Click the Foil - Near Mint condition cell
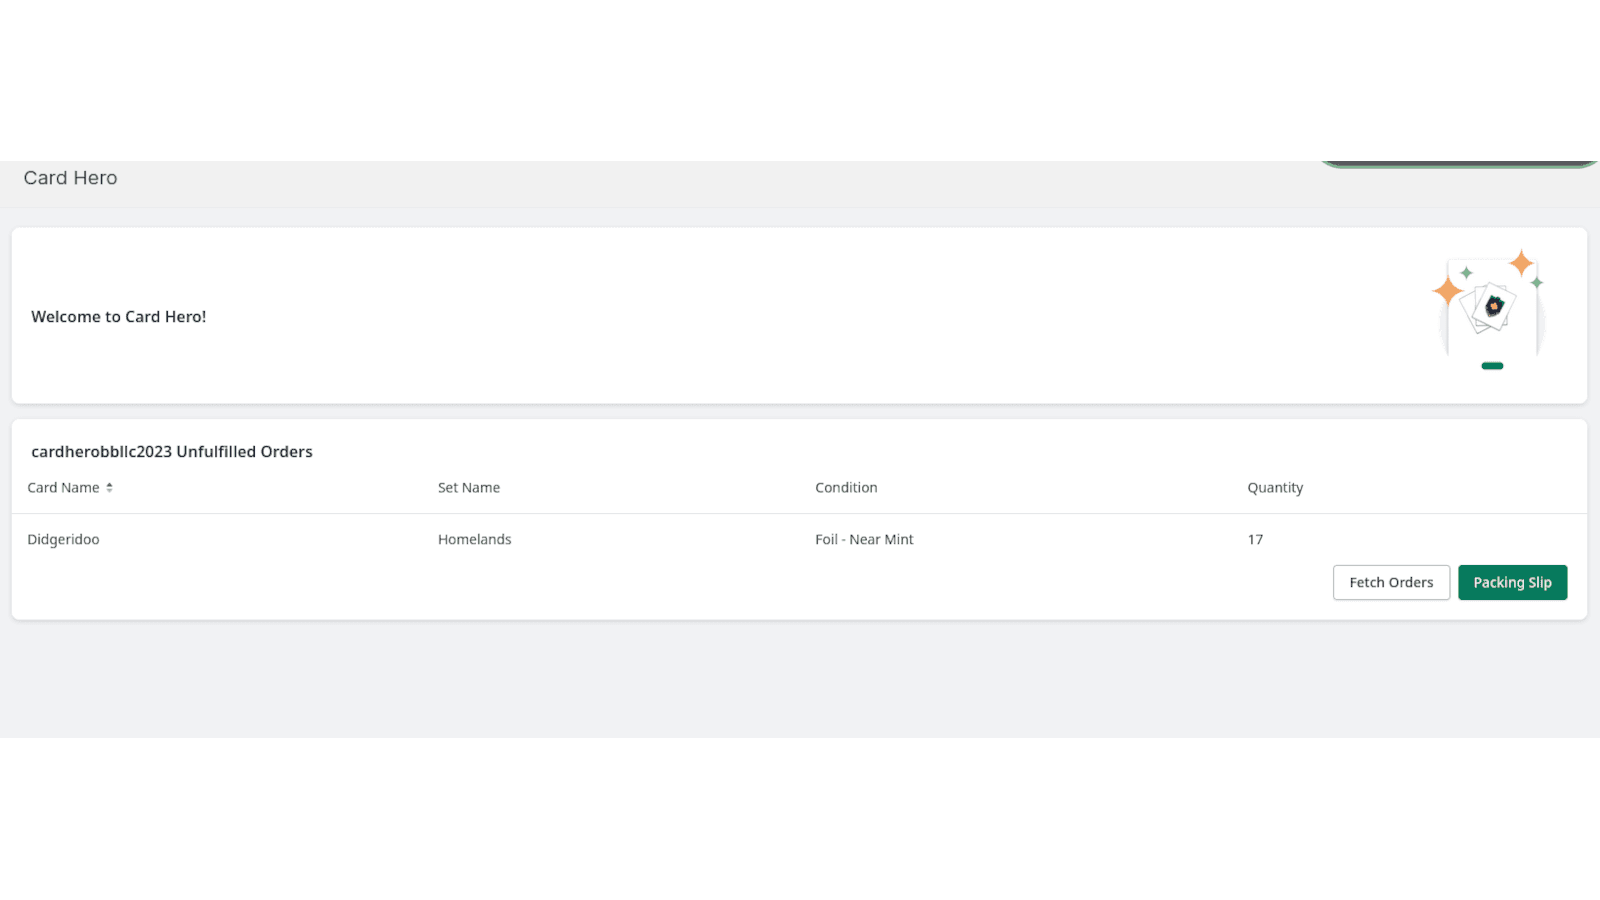The height and width of the screenshot is (900, 1600). [x=864, y=540]
